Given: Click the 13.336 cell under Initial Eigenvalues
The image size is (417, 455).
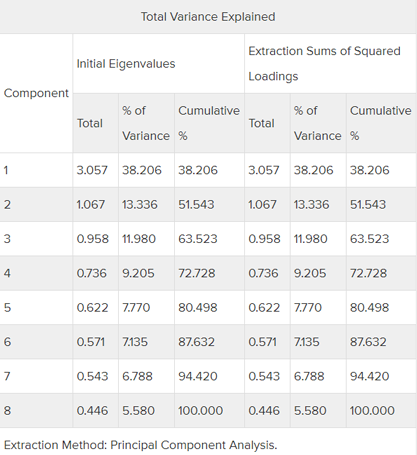Looking at the screenshot, I should pos(140,205).
